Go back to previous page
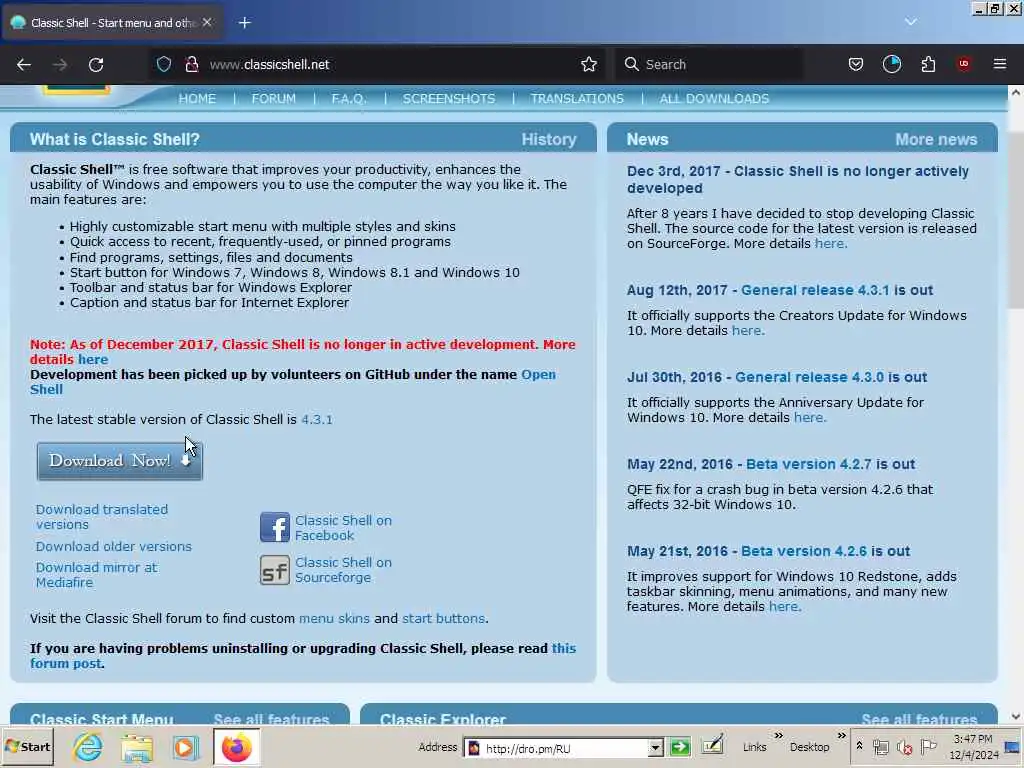 coord(24,65)
